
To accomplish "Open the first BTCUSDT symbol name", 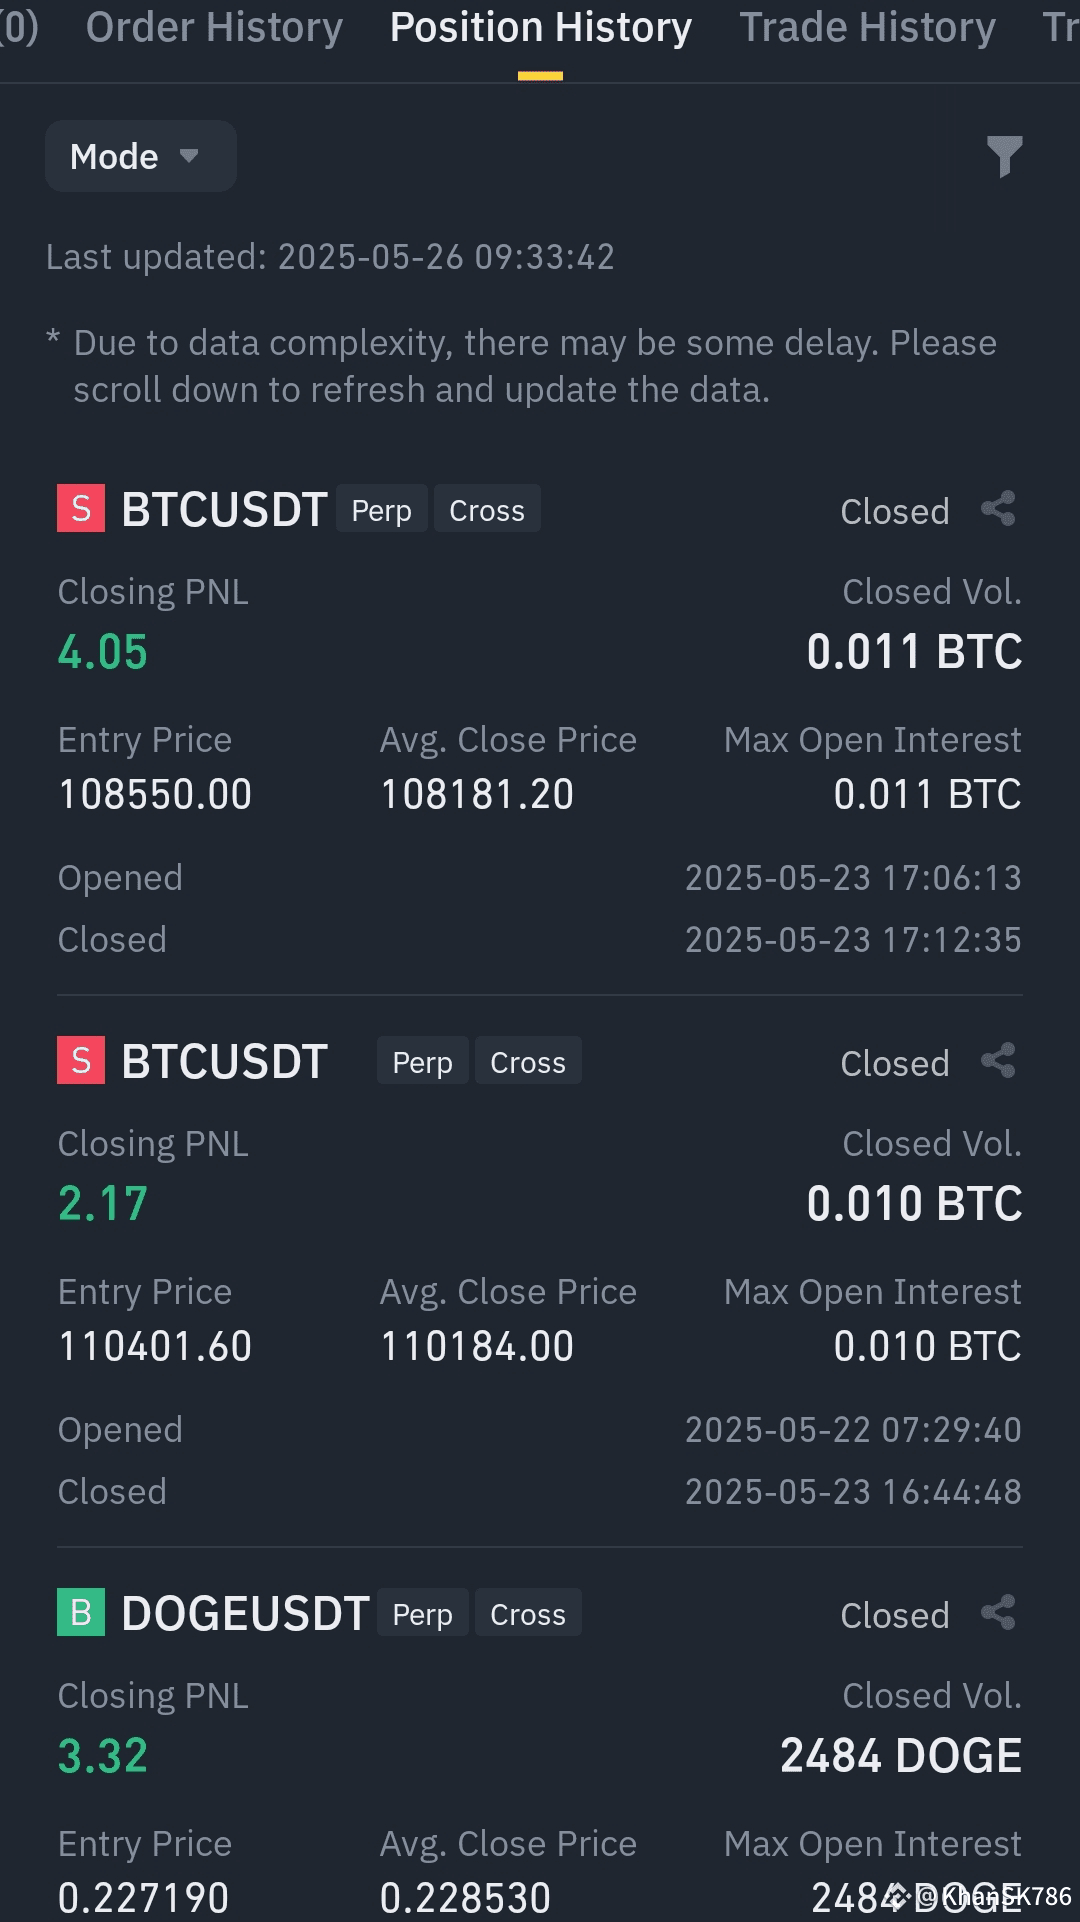I will [224, 509].
